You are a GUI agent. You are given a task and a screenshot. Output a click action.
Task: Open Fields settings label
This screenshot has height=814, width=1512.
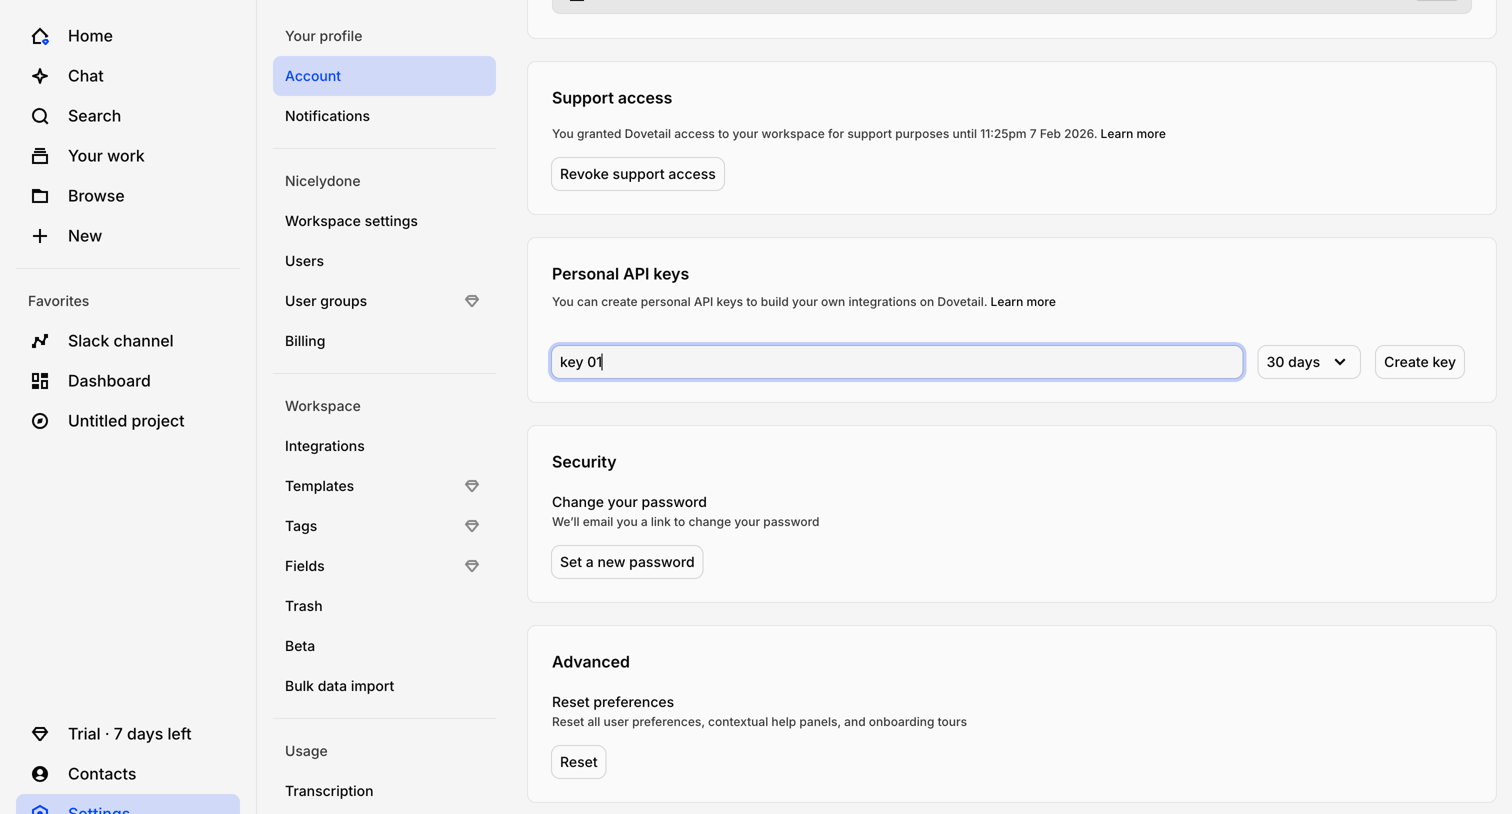click(x=305, y=566)
